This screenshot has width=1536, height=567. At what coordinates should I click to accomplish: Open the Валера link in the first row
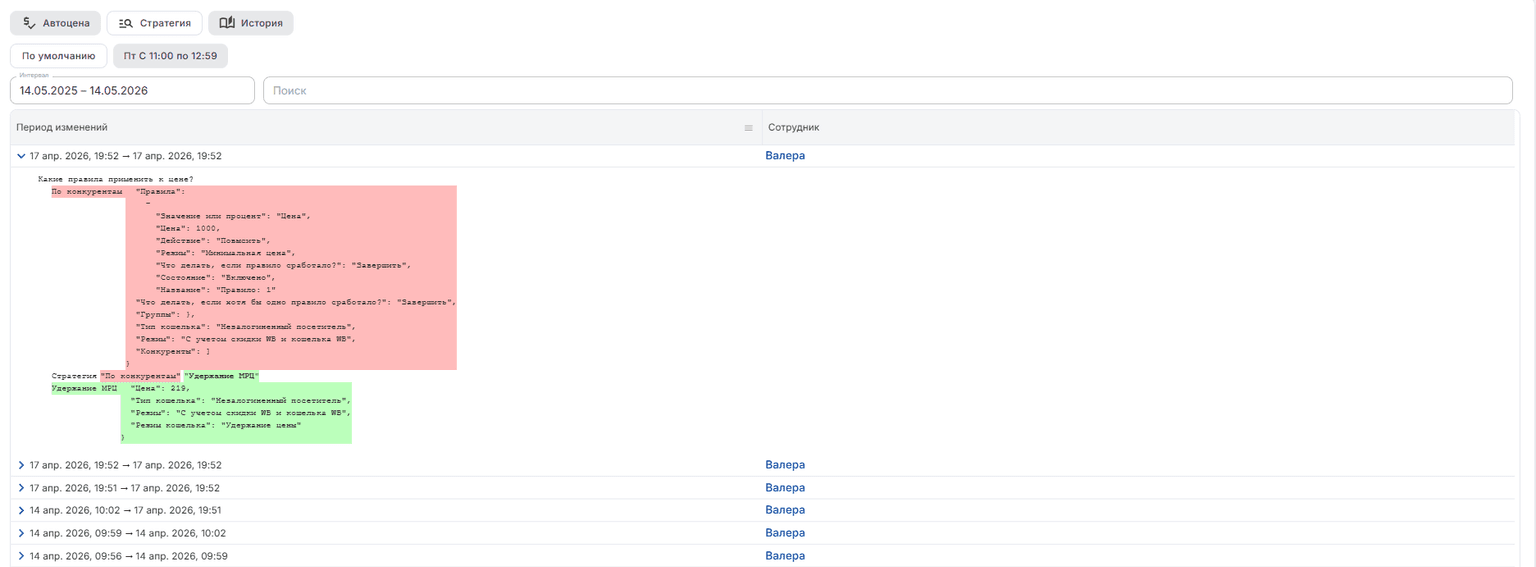click(x=785, y=156)
